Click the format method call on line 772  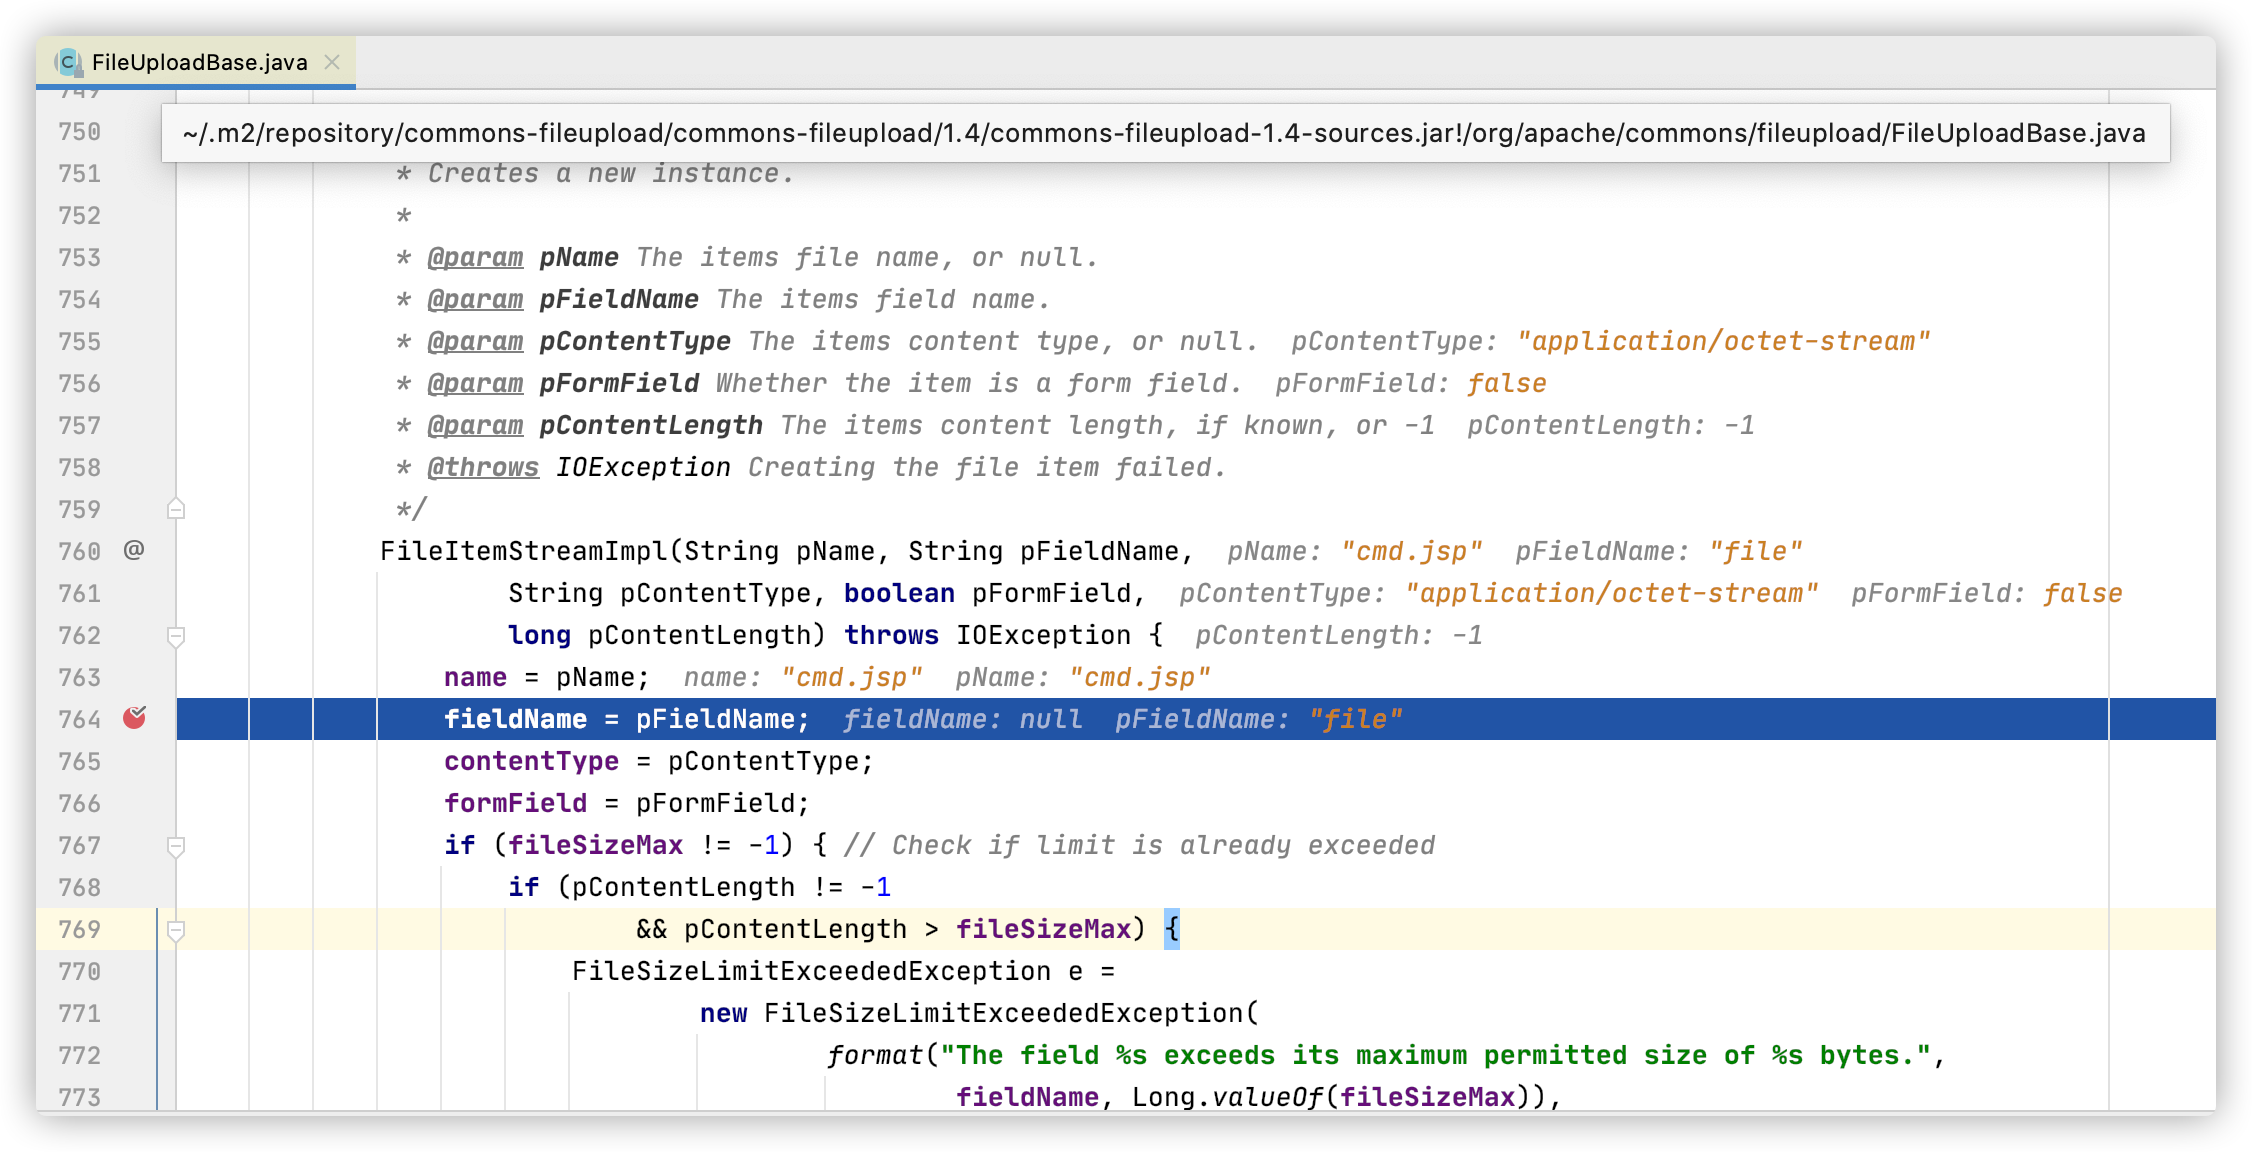tap(874, 1056)
